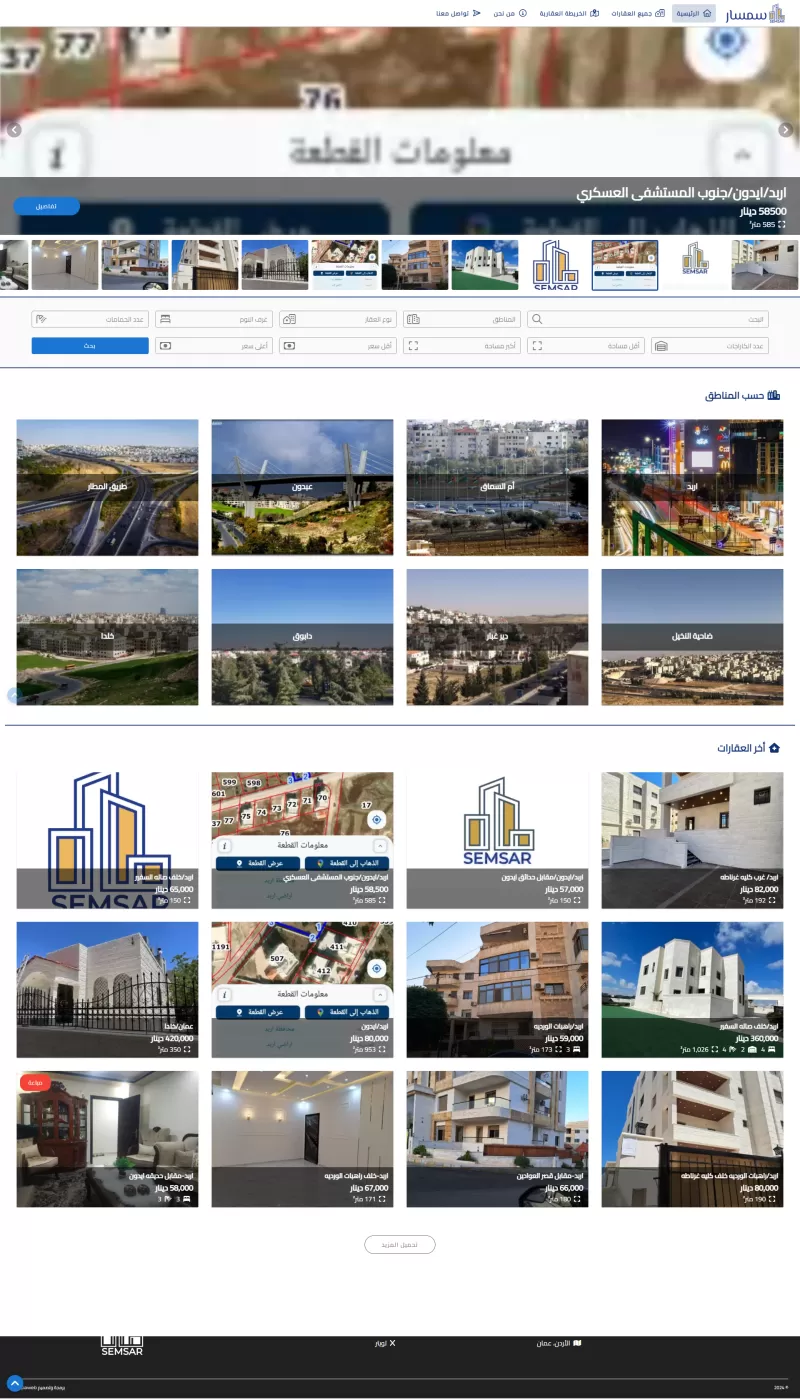This screenshot has height=1400, width=800.
Task: Click the red badge on the 58,000 listing
Action: (x=36, y=1082)
